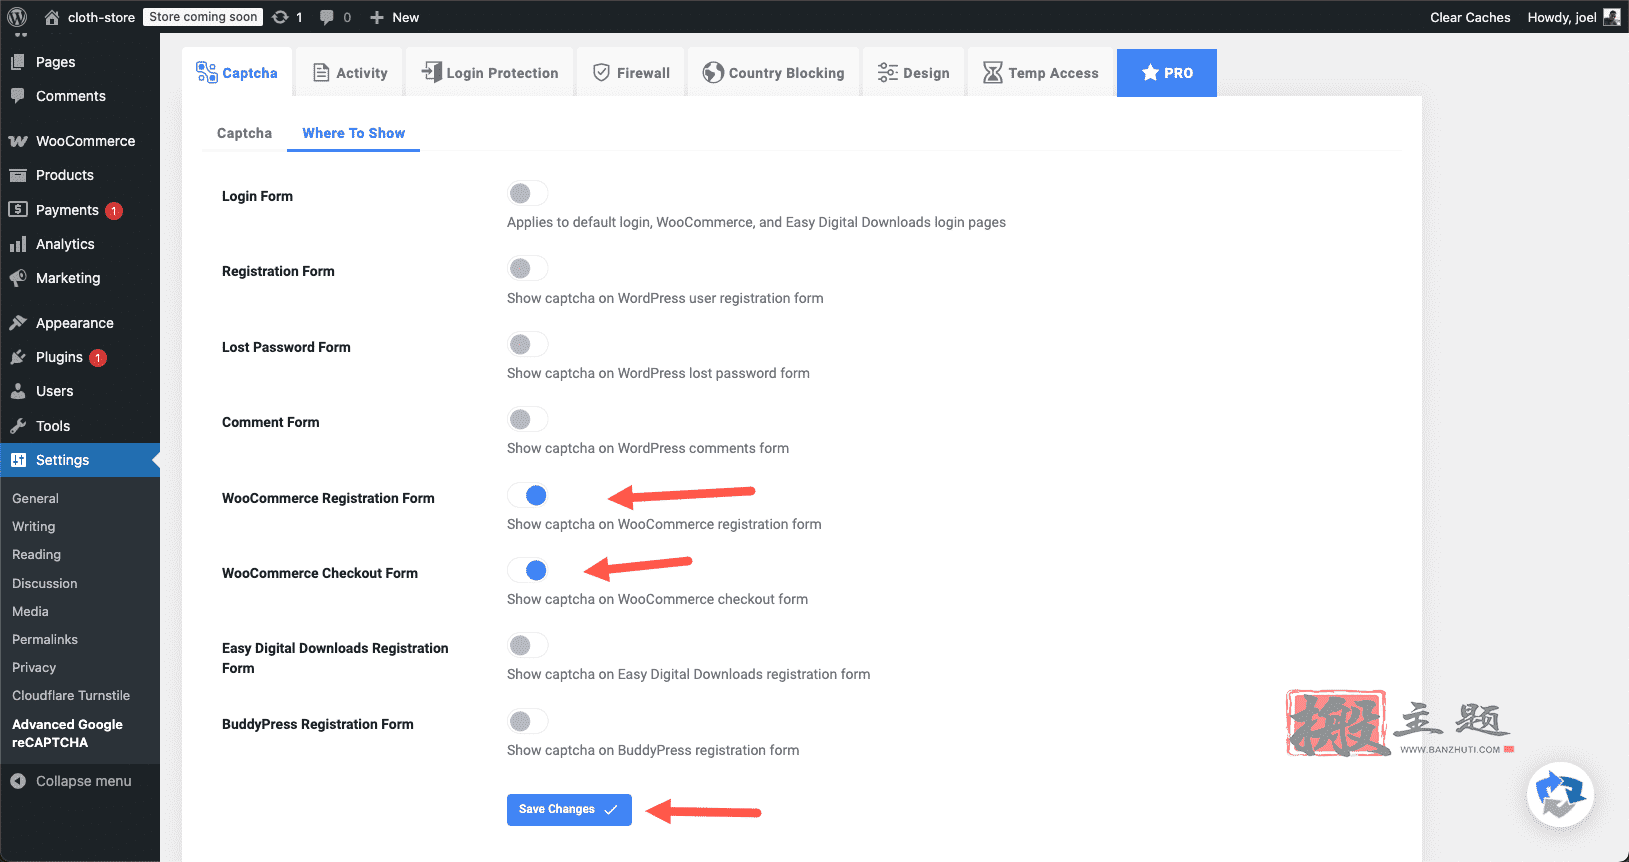1629x862 pixels.
Task: Click Clear Caches in admin bar
Action: (x=1470, y=17)
